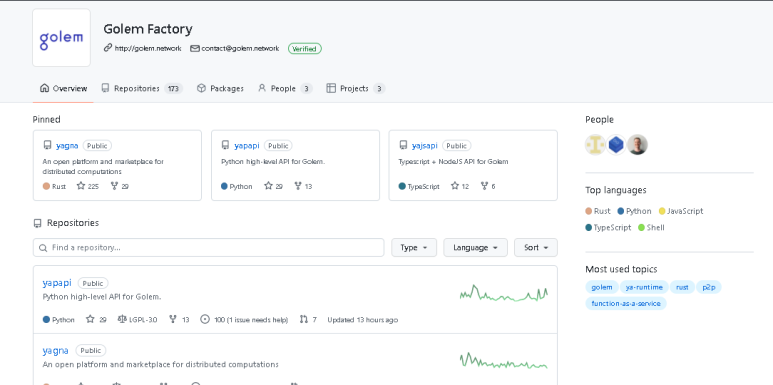The image size is (773, 385).
Task: Click fork count 13 on pinned yapapi
Action: 303,186
